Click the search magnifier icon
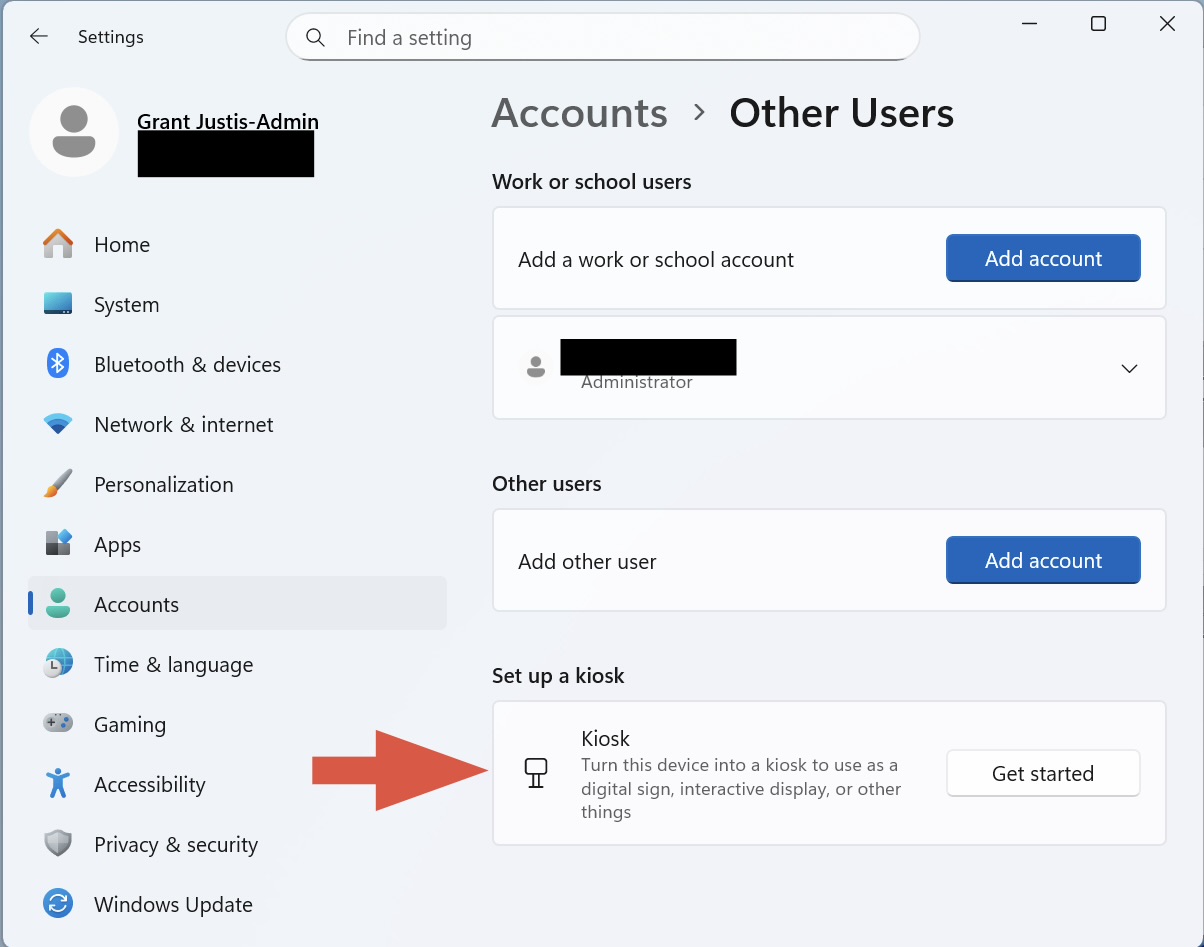Image resolution: width=1204 pixels, height=947 pixels. click(315, 38)
